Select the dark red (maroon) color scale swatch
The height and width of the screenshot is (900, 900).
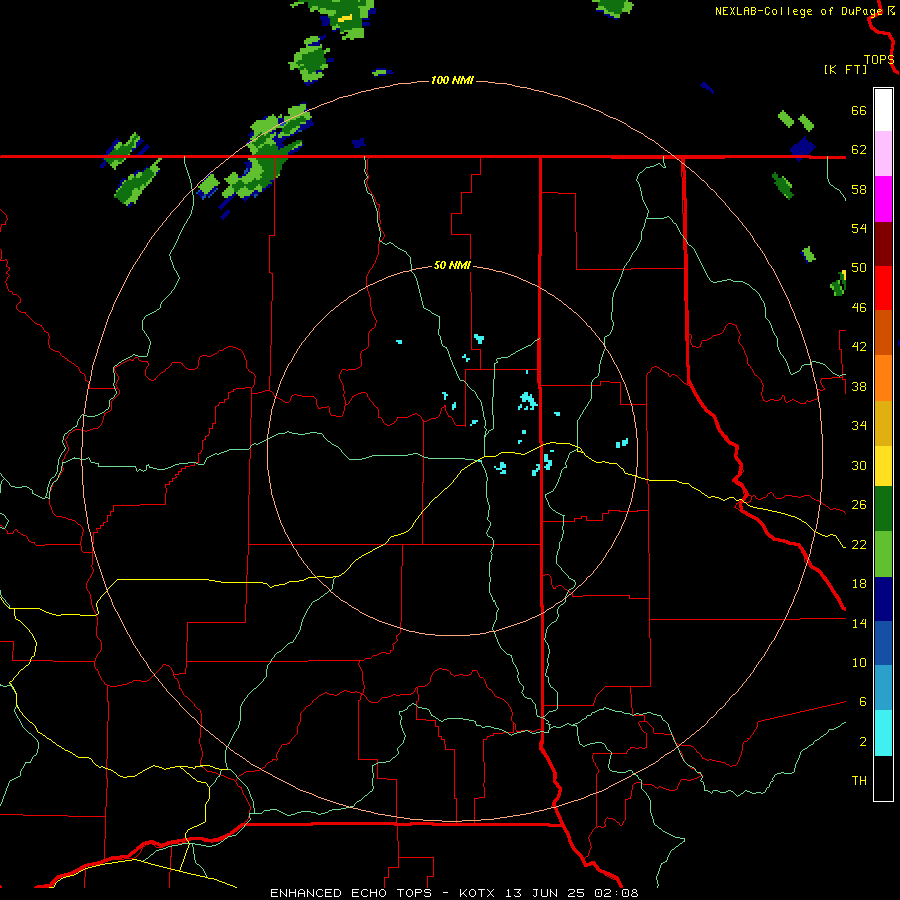pos(883,244)
